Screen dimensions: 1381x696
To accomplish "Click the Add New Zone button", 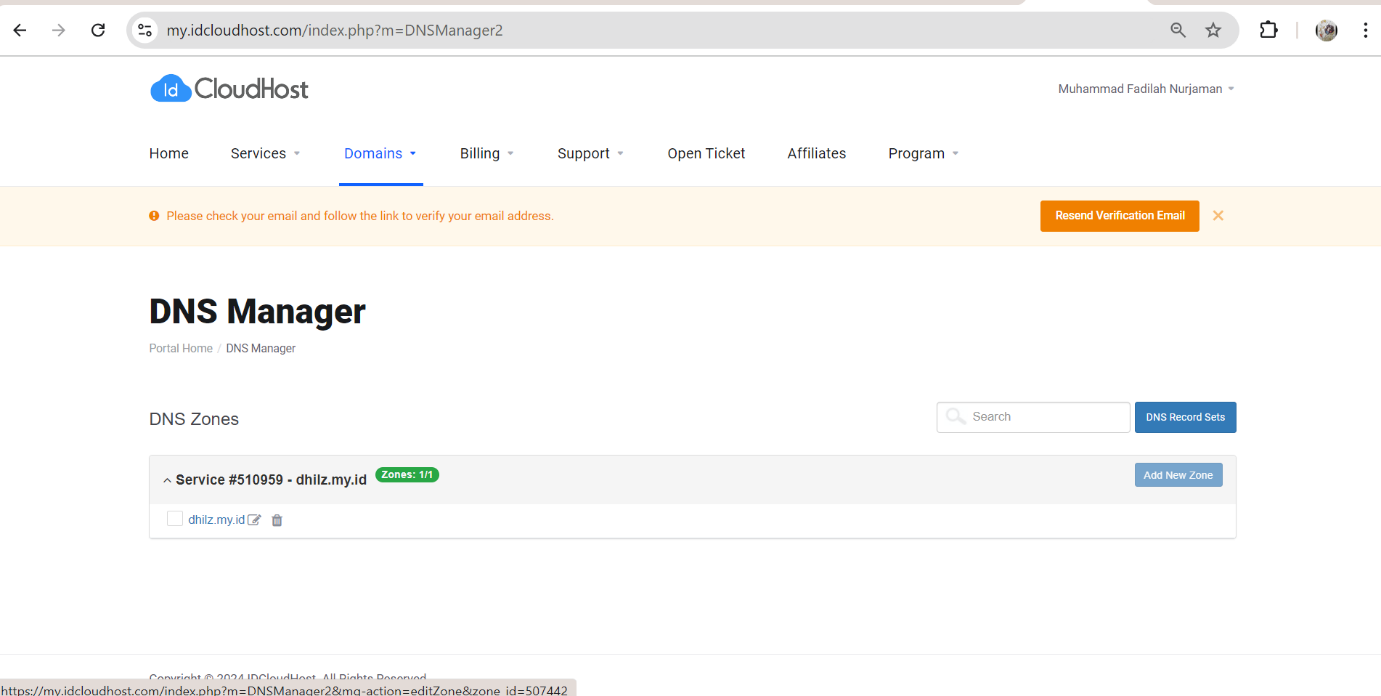I will click(1179, 475).
